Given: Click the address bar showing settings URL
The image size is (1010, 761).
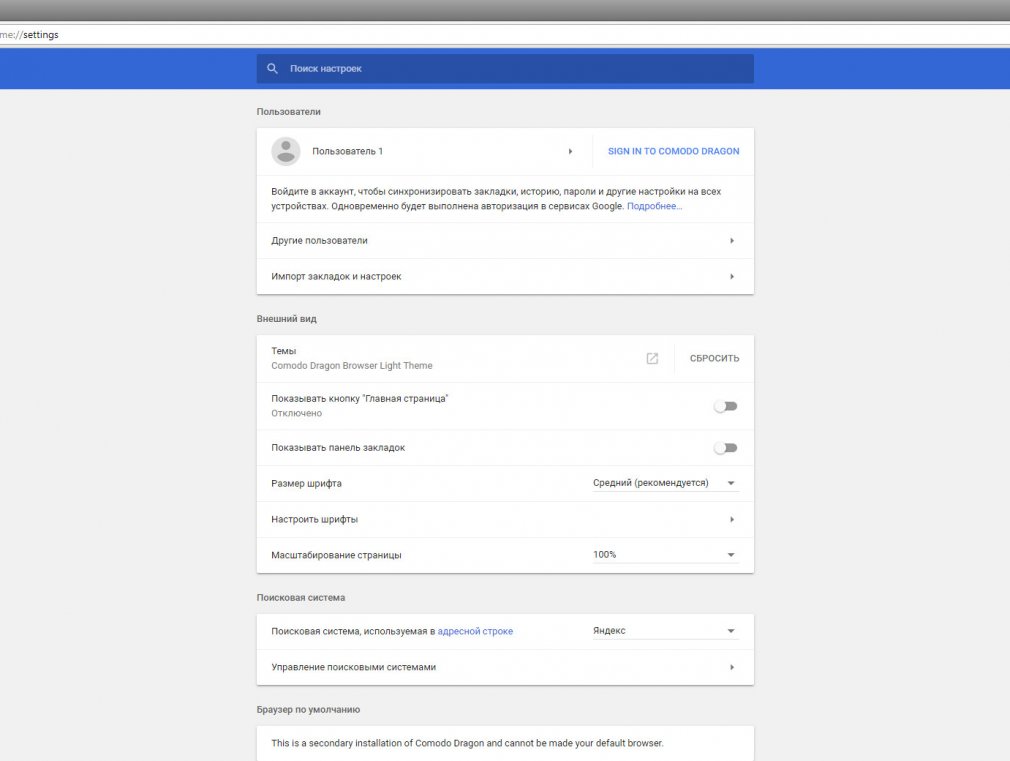Looking at the screenshot, I should (x=505, y=35).
